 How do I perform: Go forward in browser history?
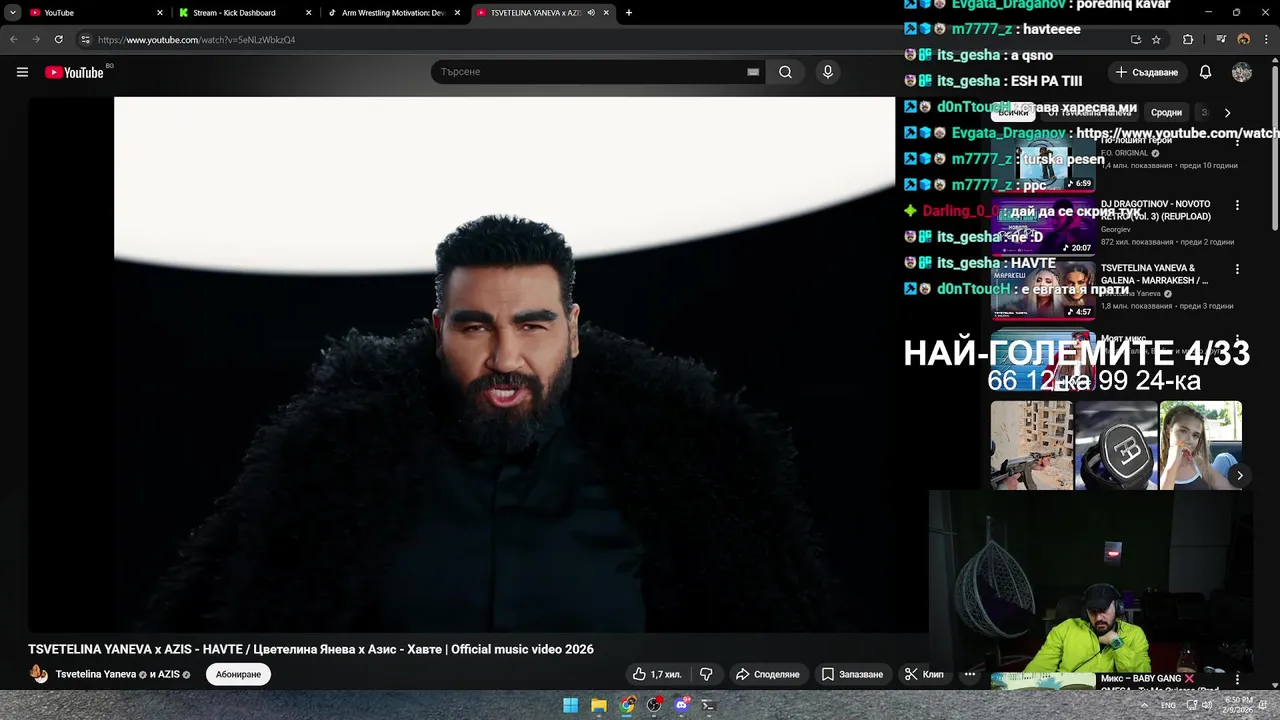36,40
